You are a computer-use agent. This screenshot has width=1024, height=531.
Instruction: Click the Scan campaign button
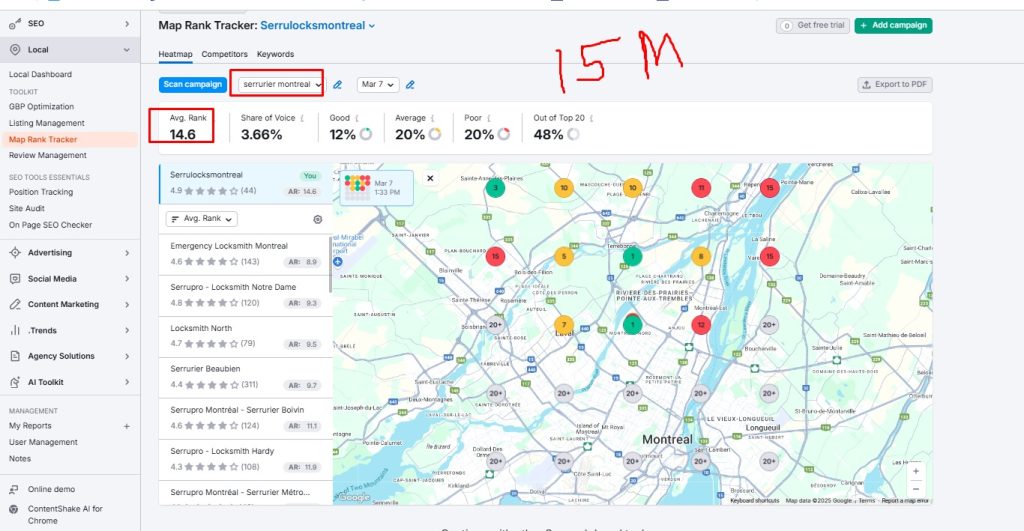(x=193, y=84)
